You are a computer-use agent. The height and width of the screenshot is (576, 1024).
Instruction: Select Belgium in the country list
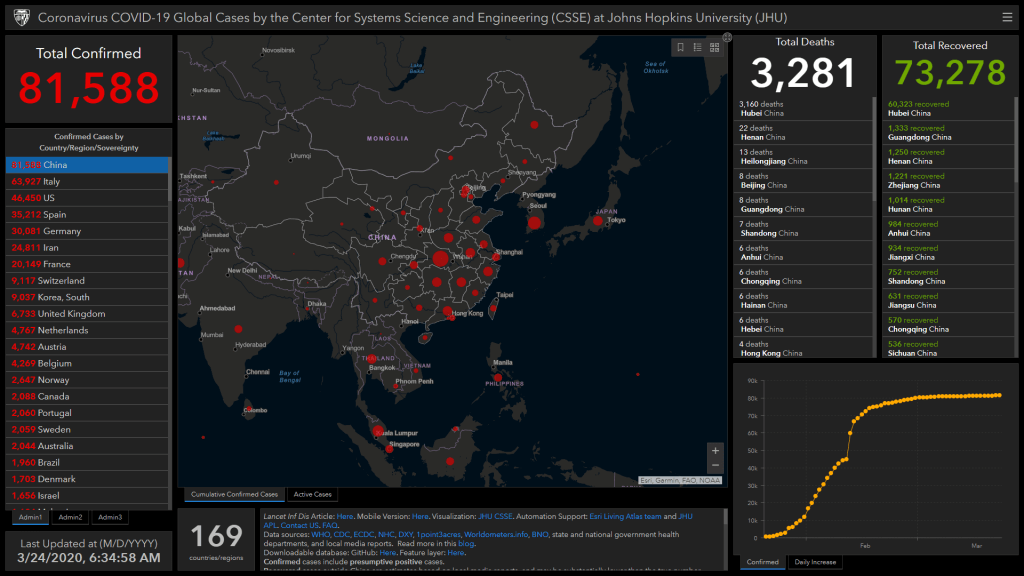(x=87, y=363)
